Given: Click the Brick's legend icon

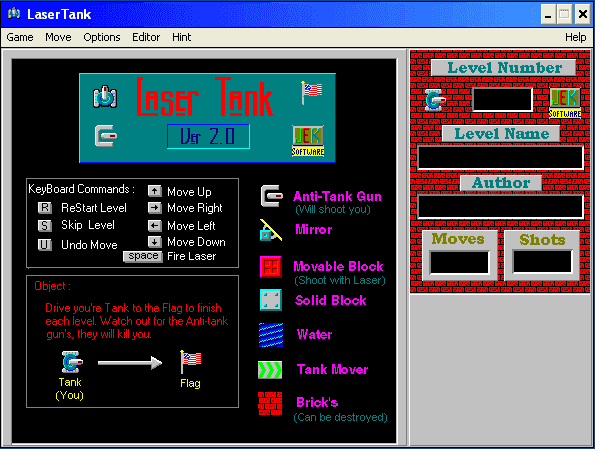Looking at the screenshot, I should (x=270, y=404).
